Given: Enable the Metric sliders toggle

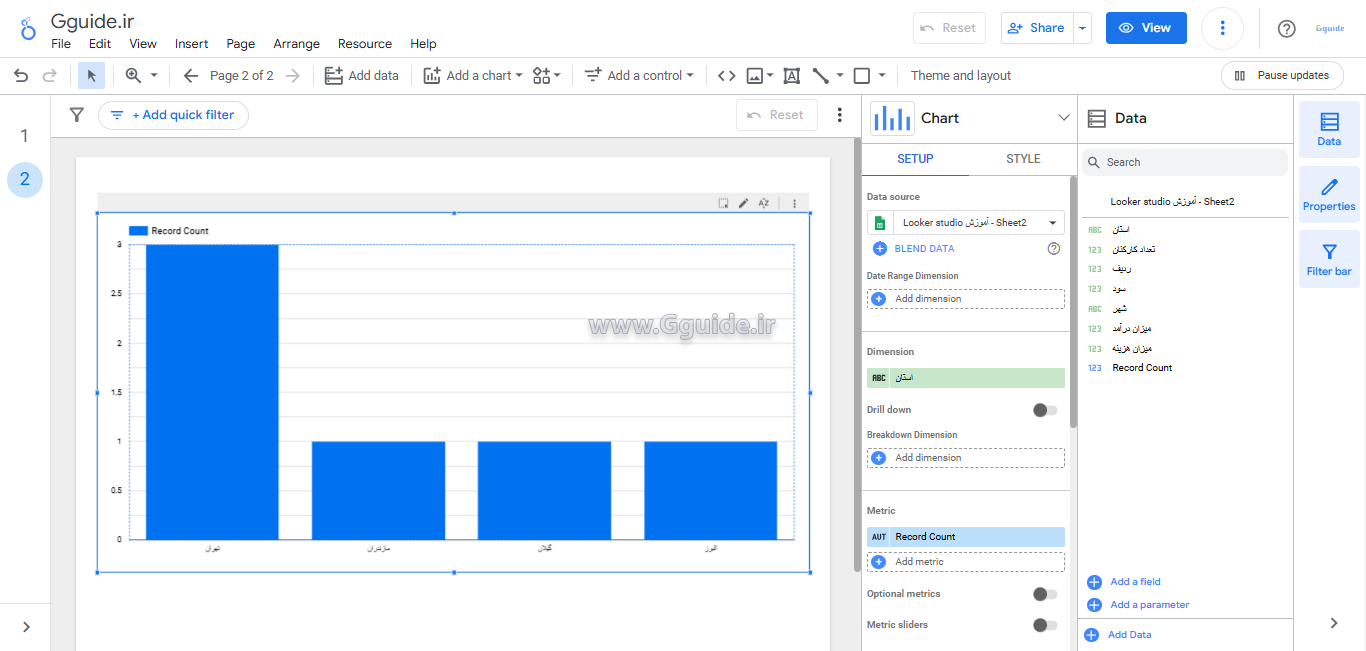Looking at the screenshot, I should pyautogui.click(x=1045, y=625).
